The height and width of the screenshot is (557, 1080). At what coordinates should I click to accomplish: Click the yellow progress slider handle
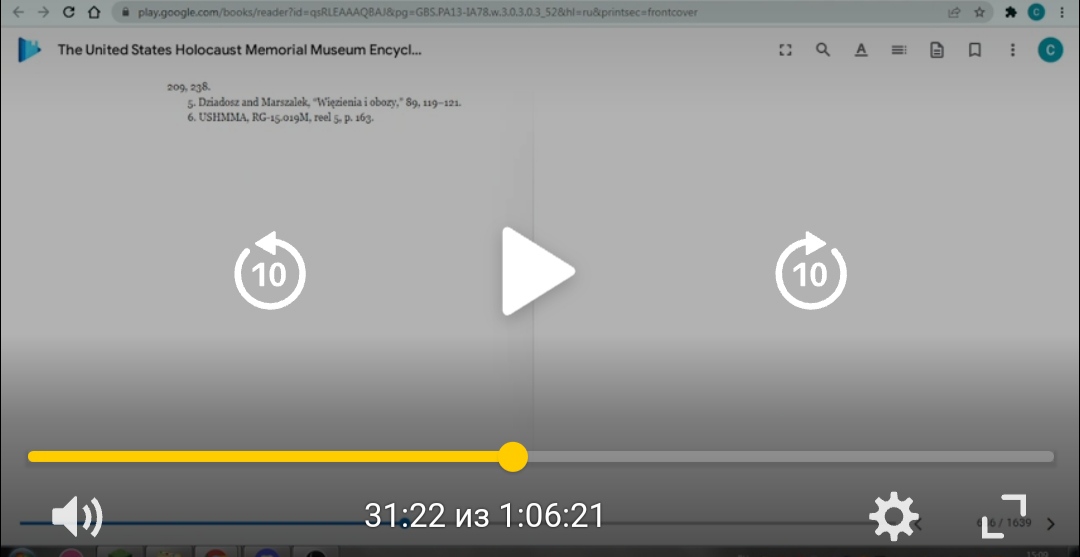pyautogui.click(x=512, y=456)
